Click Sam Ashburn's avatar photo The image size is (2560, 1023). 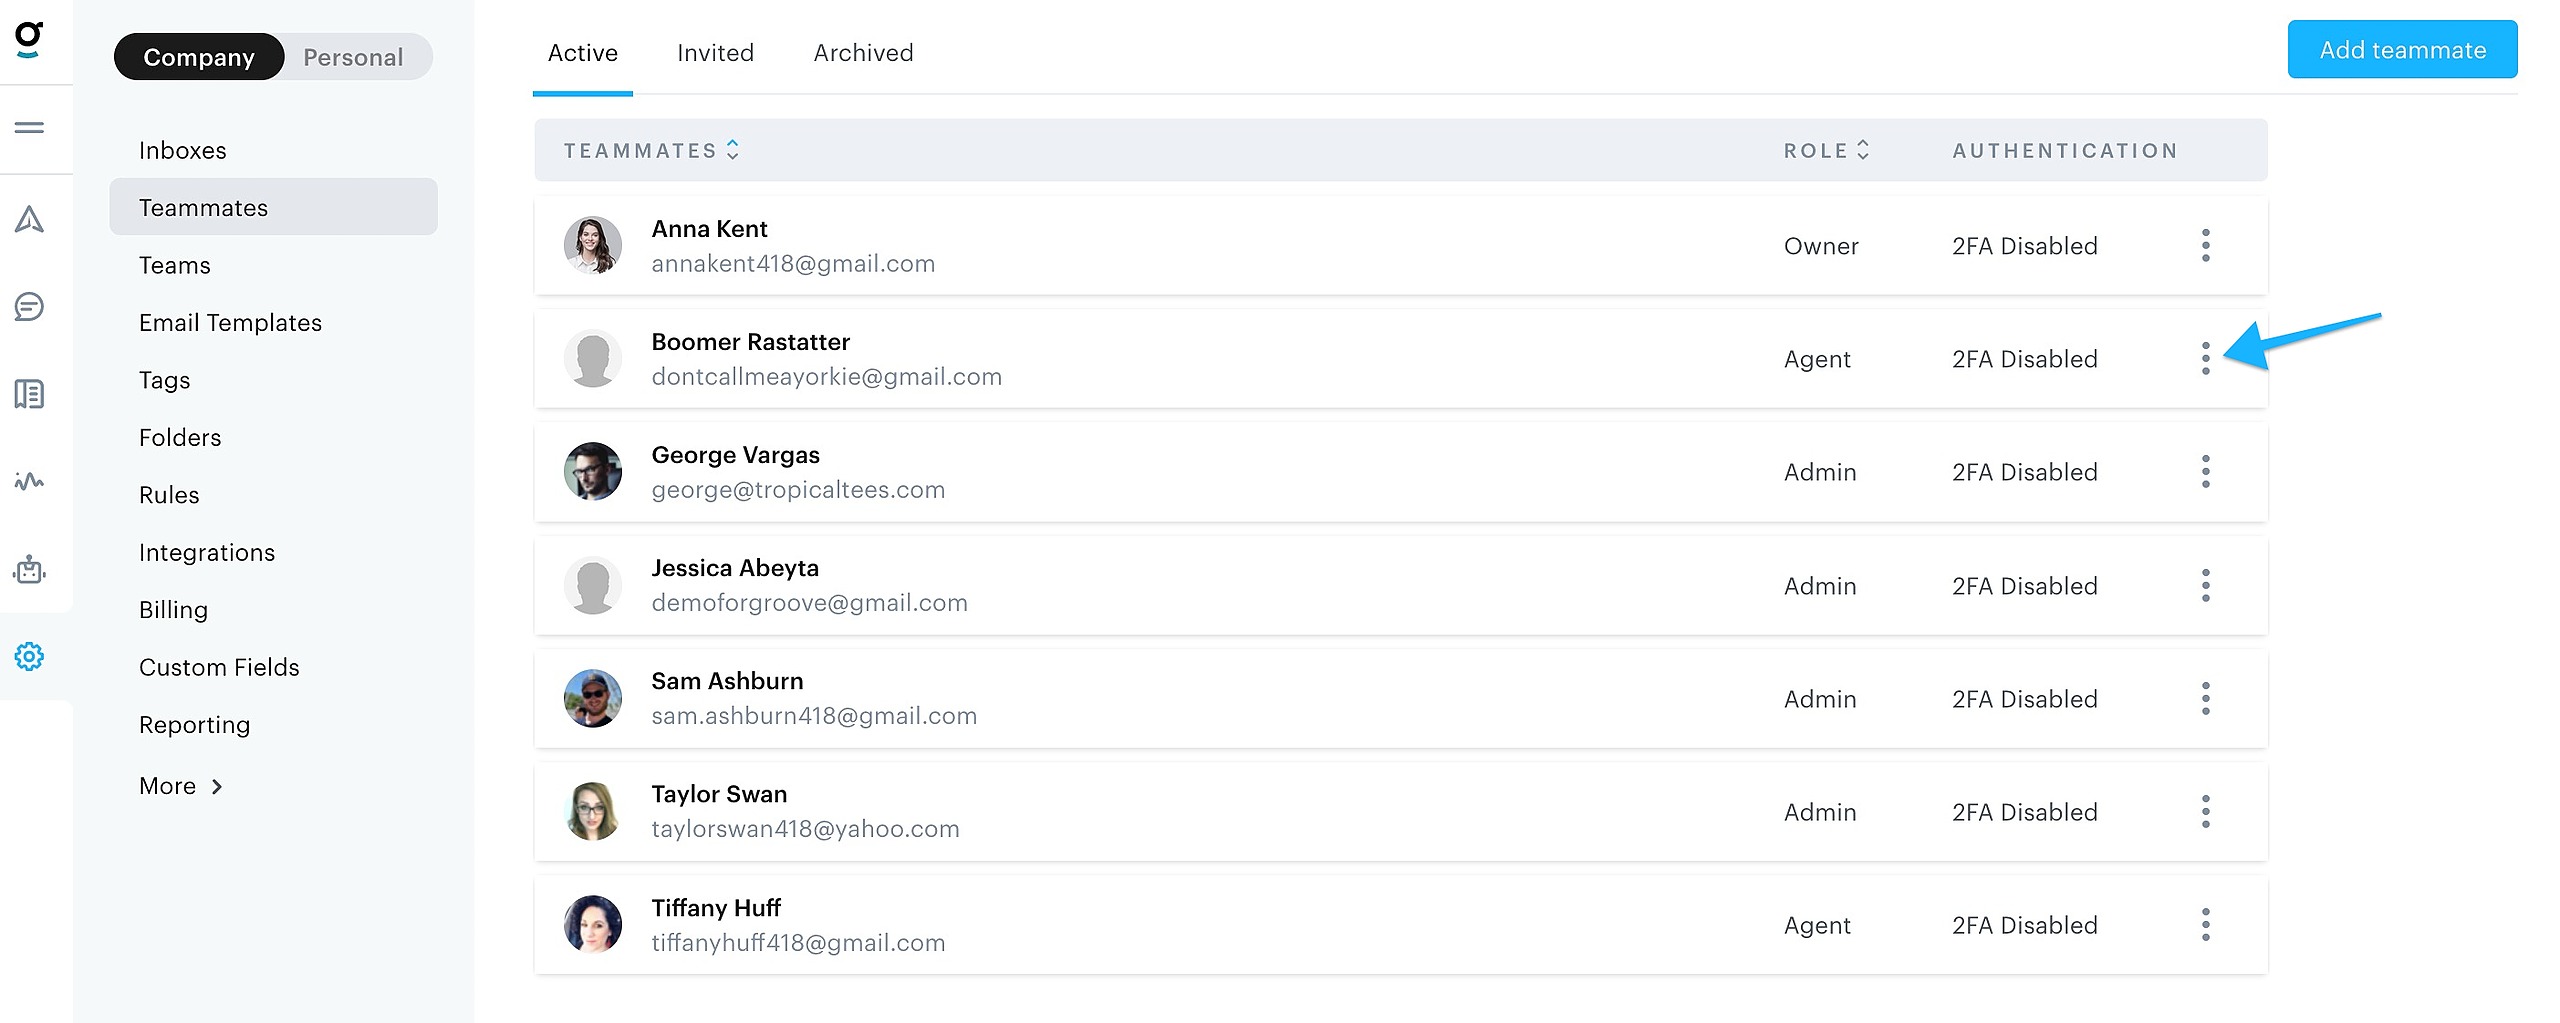pos(593,698)
